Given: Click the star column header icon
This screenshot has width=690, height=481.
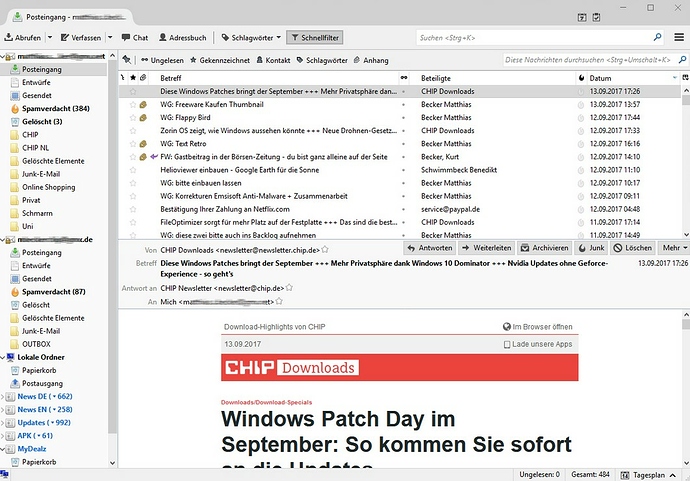Looking at the screenshot, I should pos(133,78).
